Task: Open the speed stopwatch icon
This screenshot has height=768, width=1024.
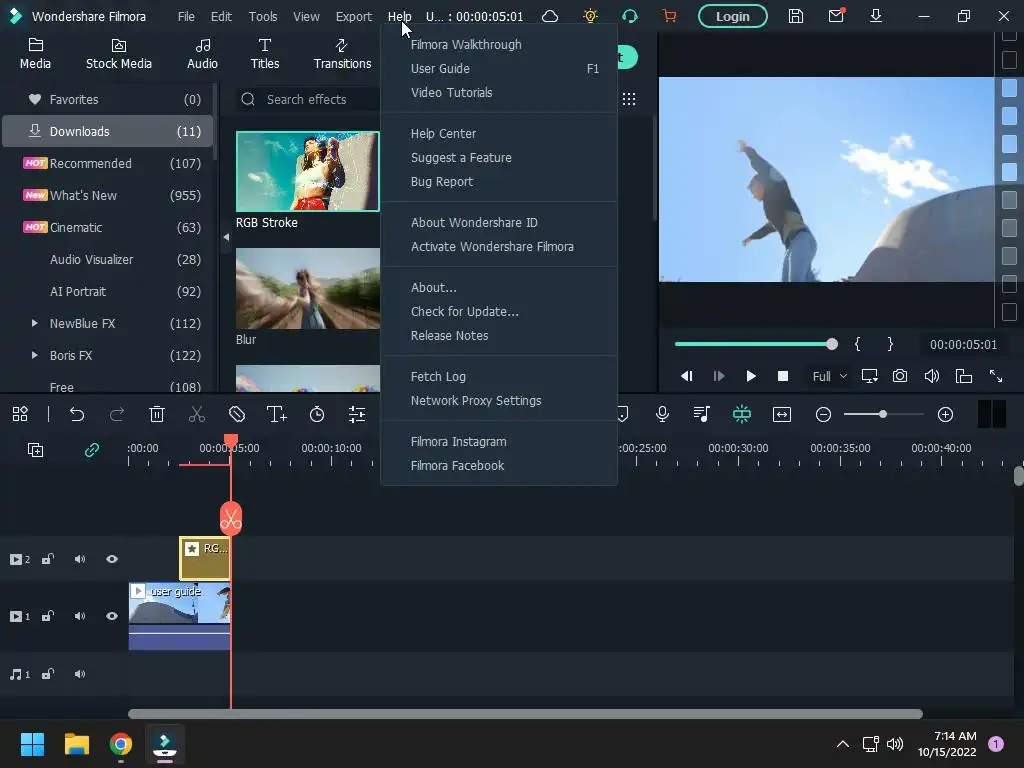Action: tap(317, 414)
